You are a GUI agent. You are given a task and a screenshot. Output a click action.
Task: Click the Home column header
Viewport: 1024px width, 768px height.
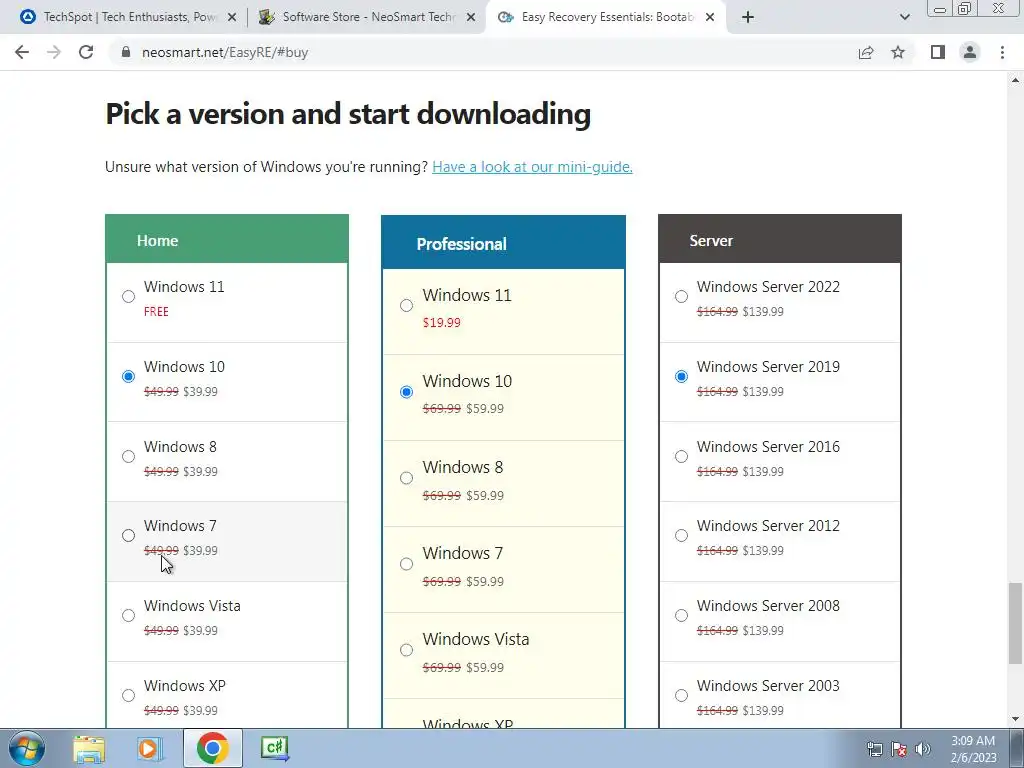click(227, 239)
